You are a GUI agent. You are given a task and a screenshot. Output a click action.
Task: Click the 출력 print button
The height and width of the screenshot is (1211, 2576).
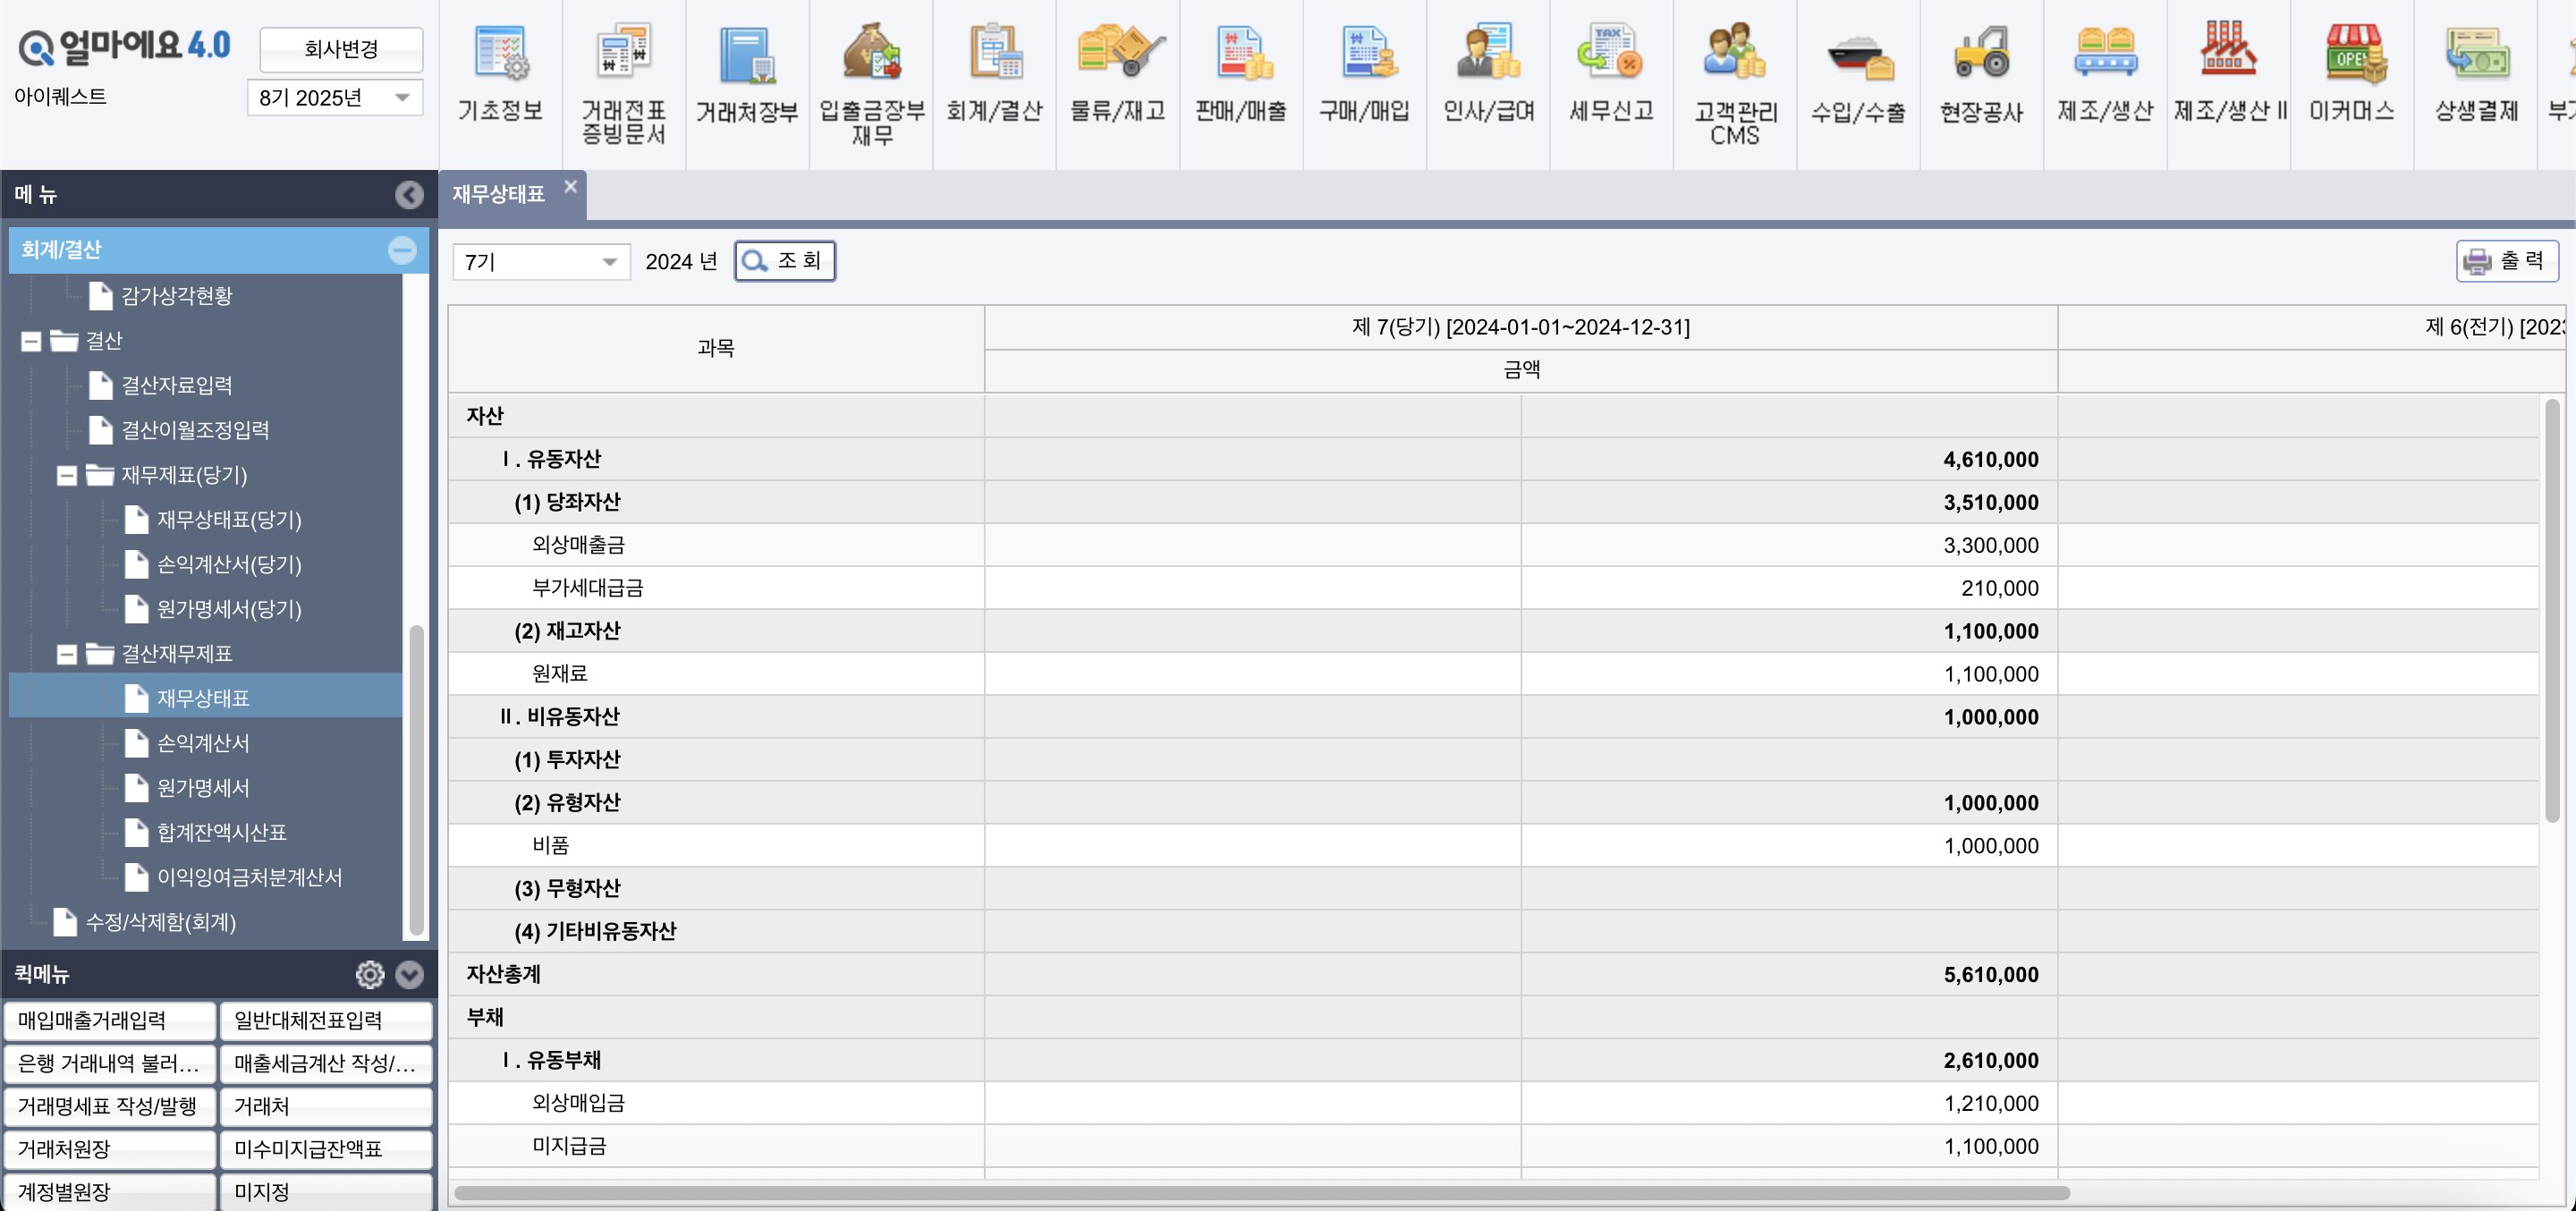[x=2506, y=261]
